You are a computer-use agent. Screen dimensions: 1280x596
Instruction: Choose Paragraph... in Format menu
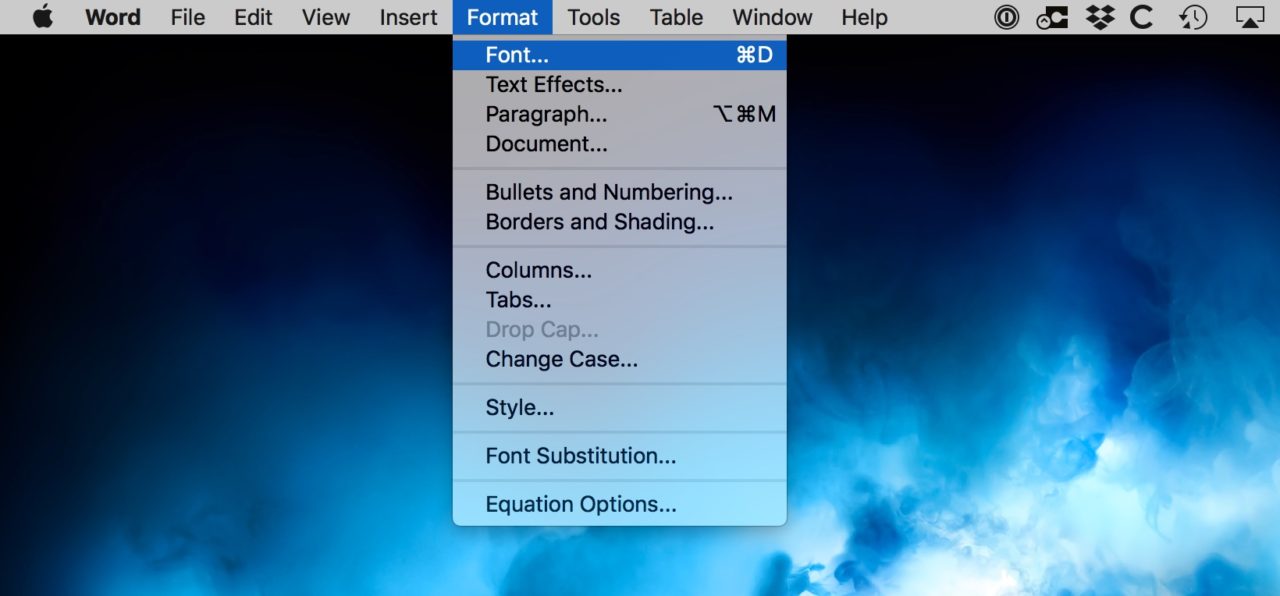coord(620,114)
